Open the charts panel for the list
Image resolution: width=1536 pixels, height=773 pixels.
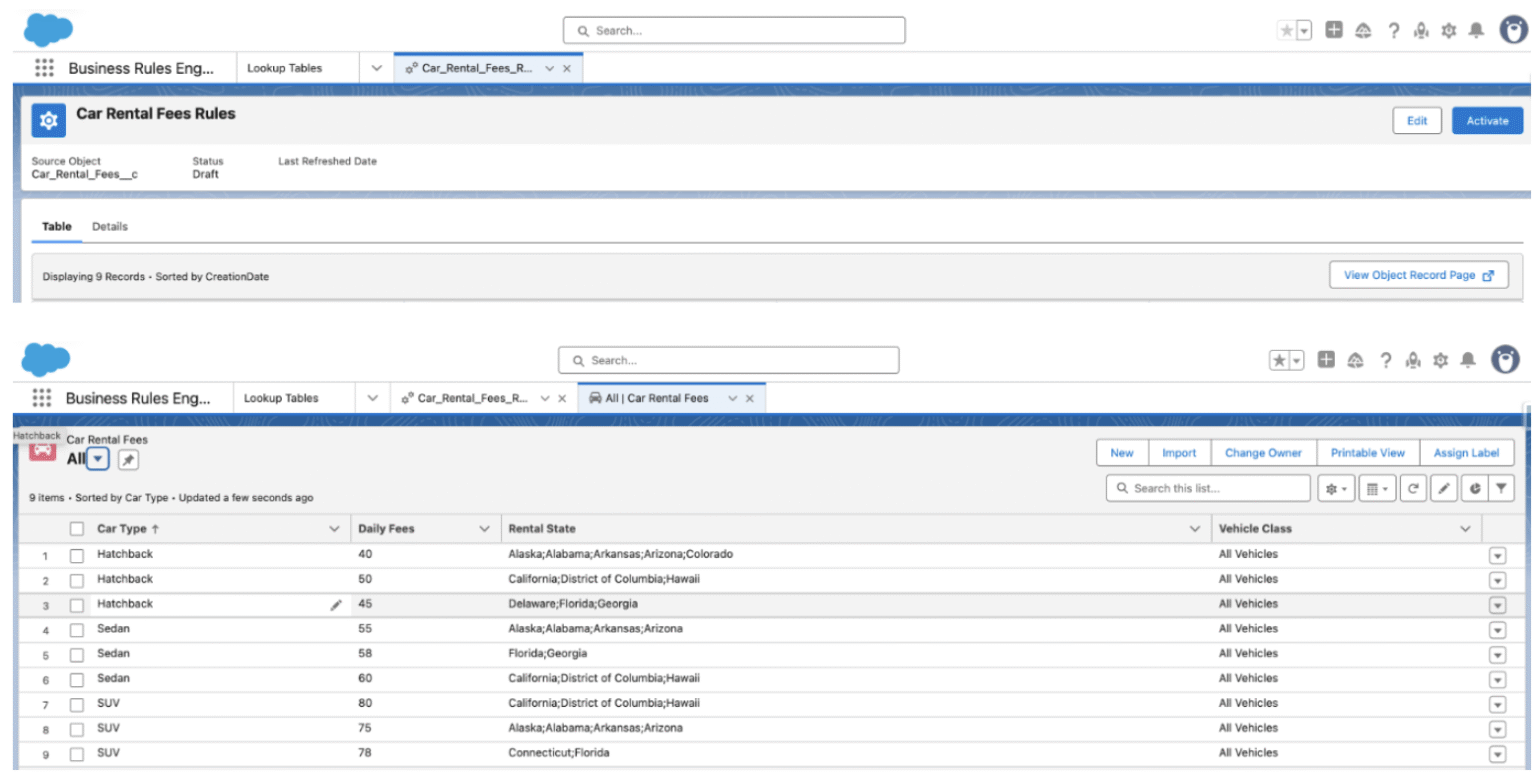point(1473,488)
